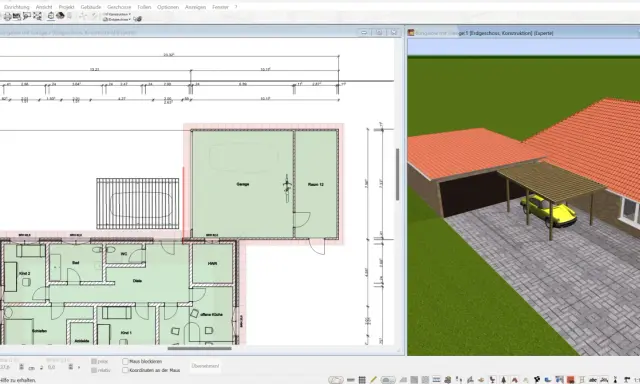The image size is (640, 384).
Task: Click the blue horizontal lines icon in bottom toolbar
Action: pos(436,380)
